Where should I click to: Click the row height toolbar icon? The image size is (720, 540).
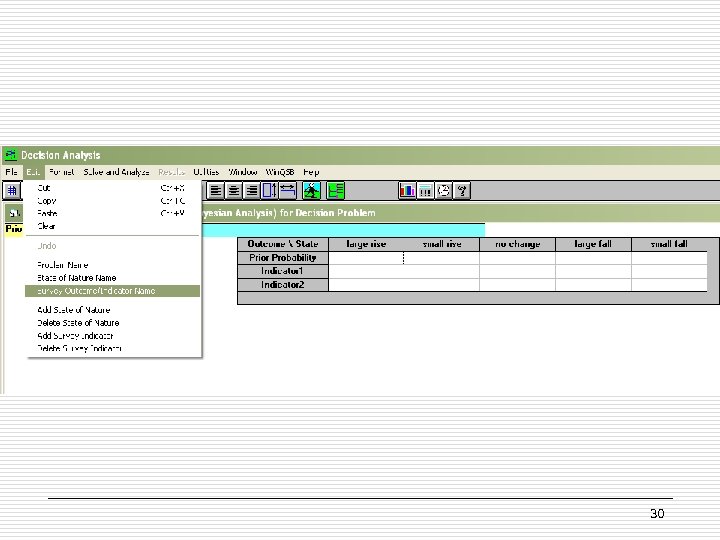click(270, 191)
